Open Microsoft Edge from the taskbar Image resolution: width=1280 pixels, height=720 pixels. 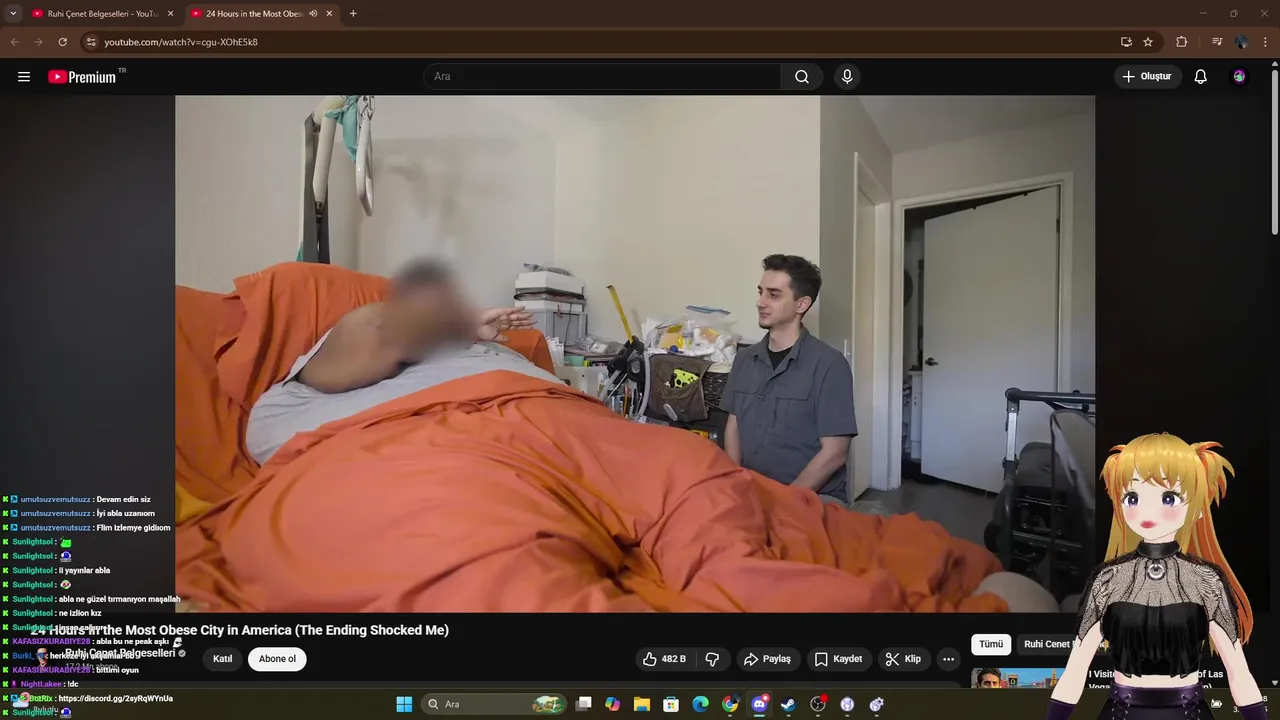[x=701, y=704]
